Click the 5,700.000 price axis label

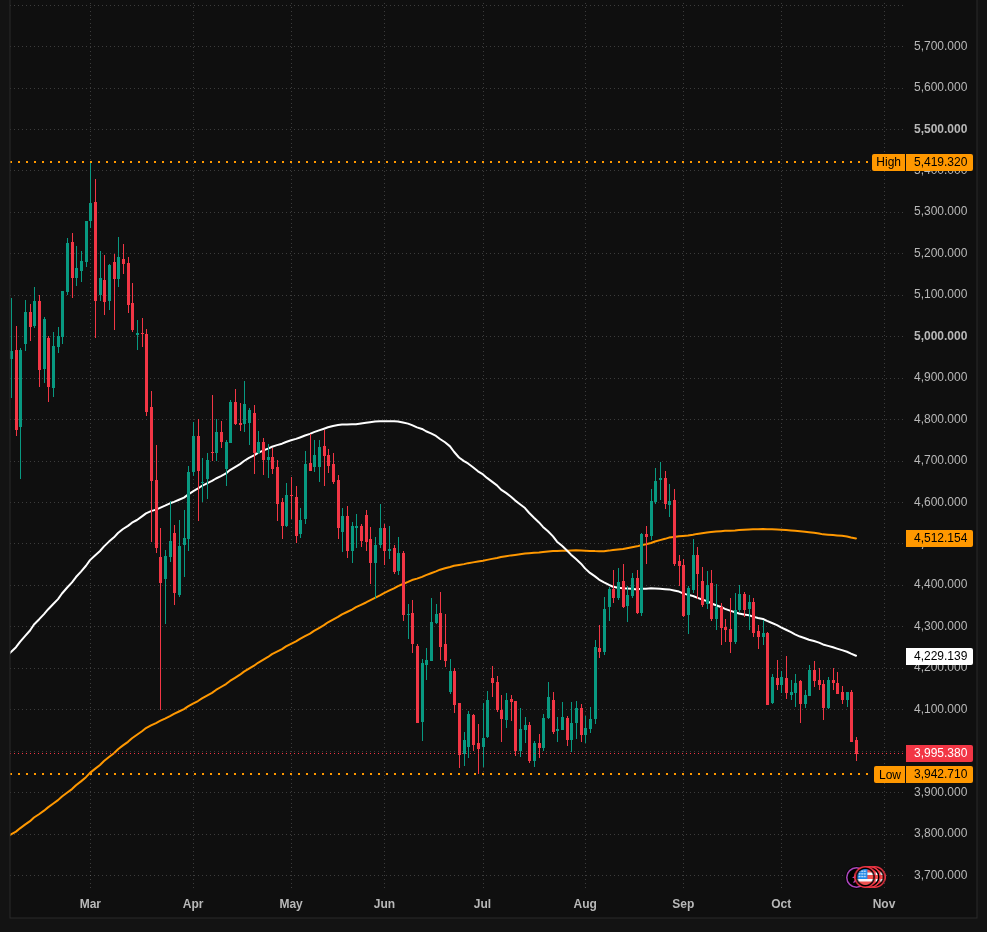point(940,46)
